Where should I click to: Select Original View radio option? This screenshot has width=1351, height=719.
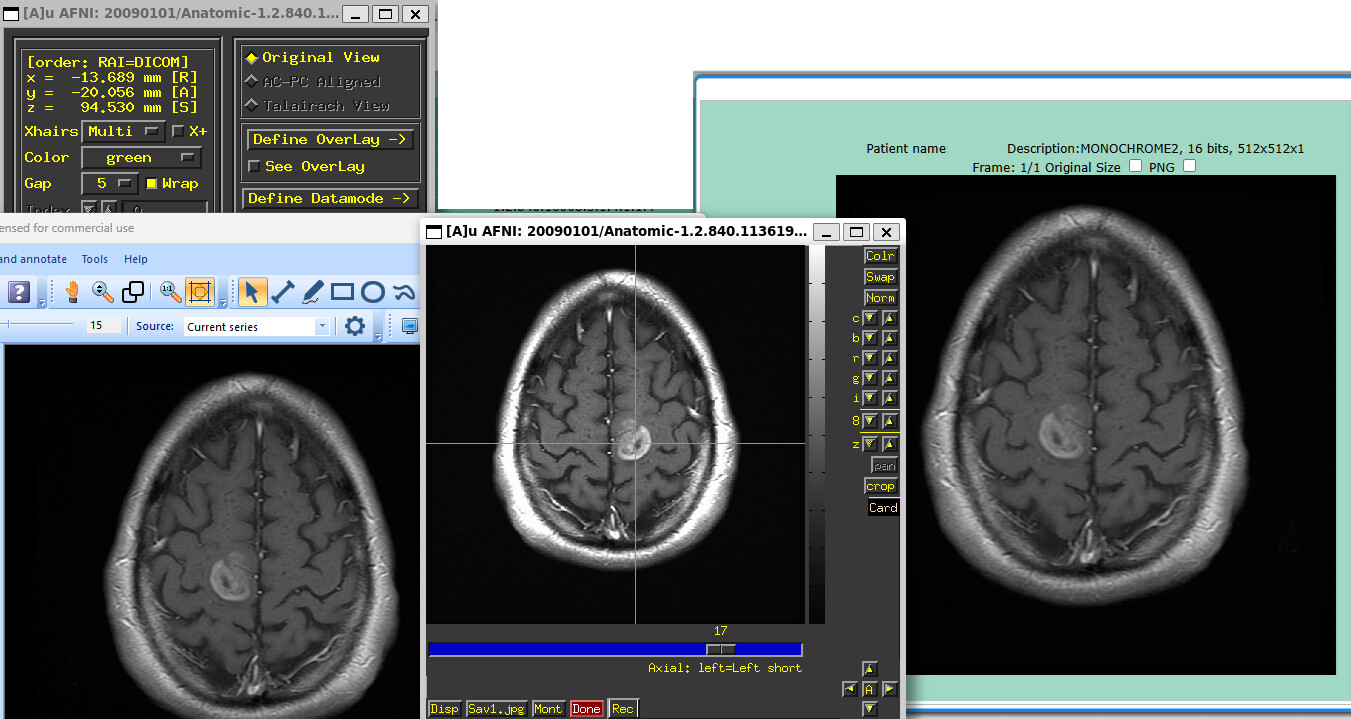pos(313,58)
